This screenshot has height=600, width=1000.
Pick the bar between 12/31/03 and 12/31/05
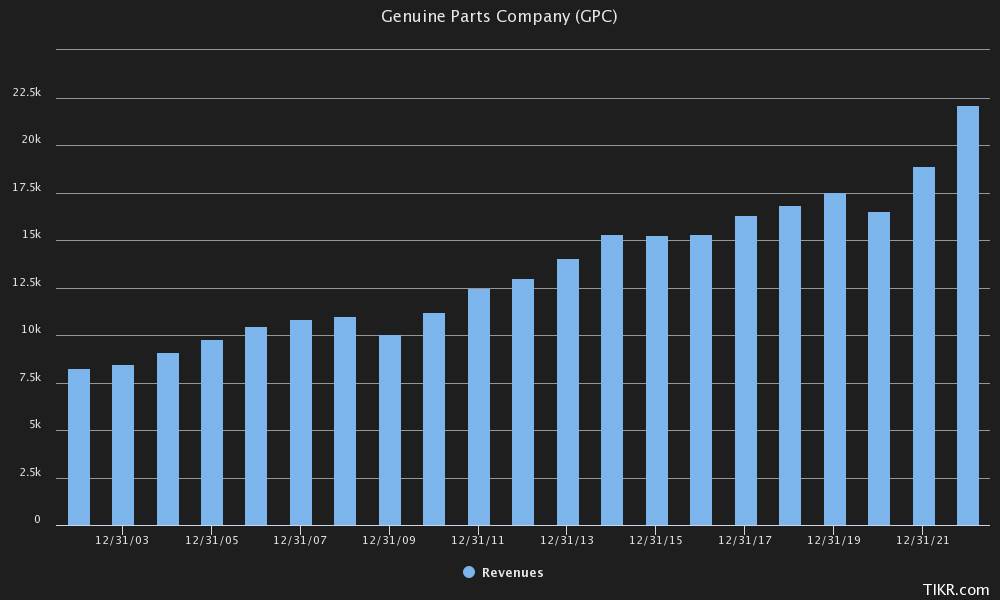point(168,439)
